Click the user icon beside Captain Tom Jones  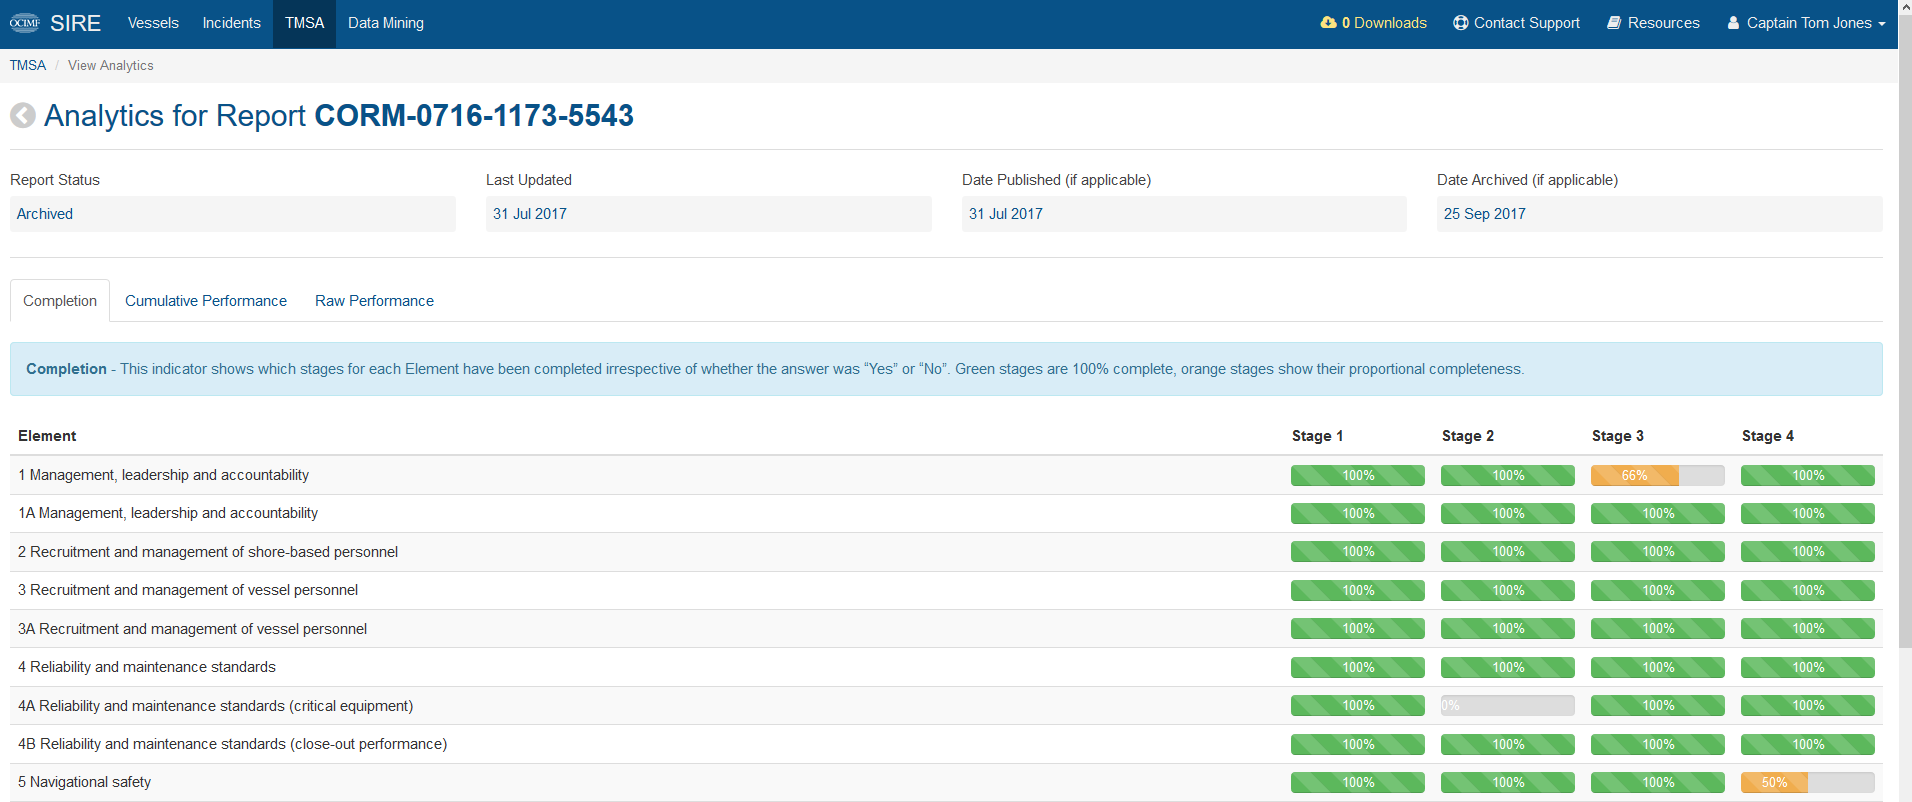(1733, 23)
